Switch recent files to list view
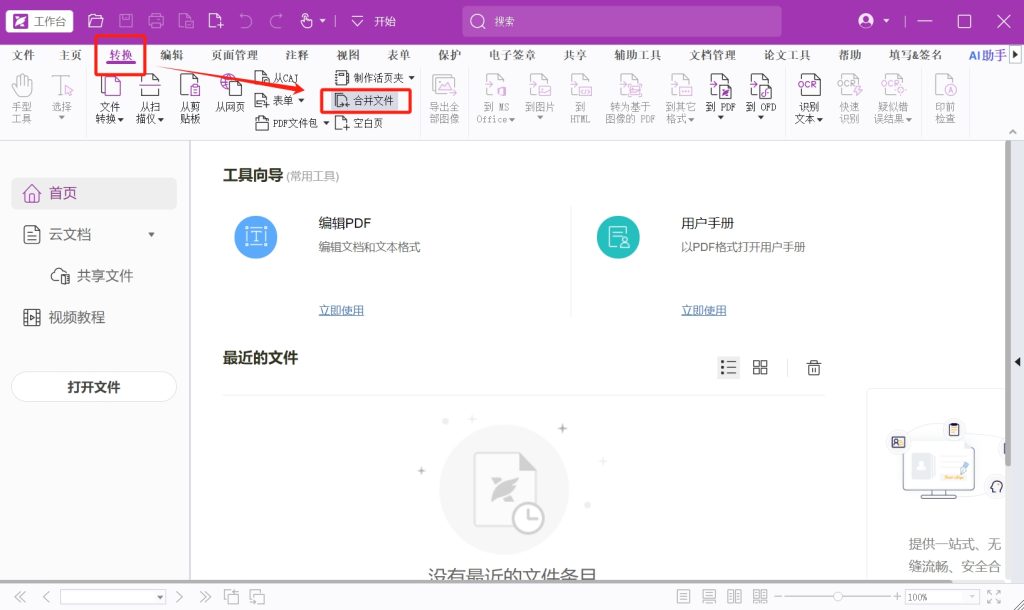Screen dimensions: 1024x610 coord(729,368)
